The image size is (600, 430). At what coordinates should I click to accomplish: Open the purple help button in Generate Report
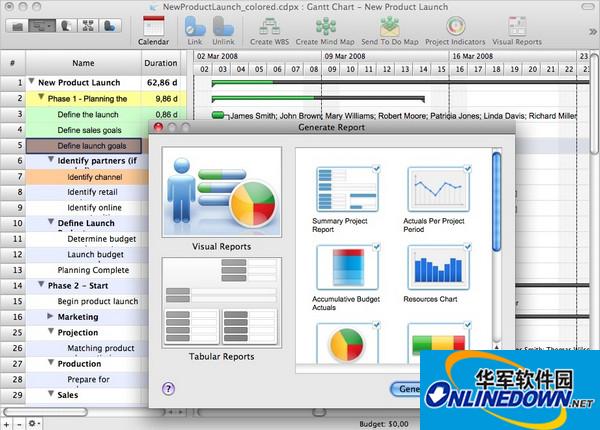coord(168,389)
